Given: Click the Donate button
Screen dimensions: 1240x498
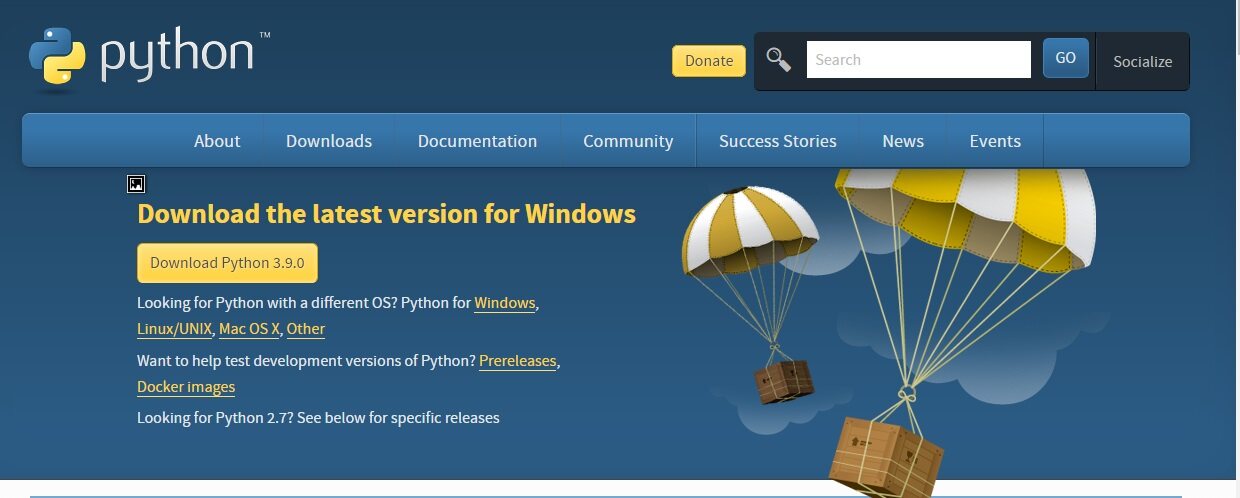Looking at the screenshot, I should coord(709,61).
